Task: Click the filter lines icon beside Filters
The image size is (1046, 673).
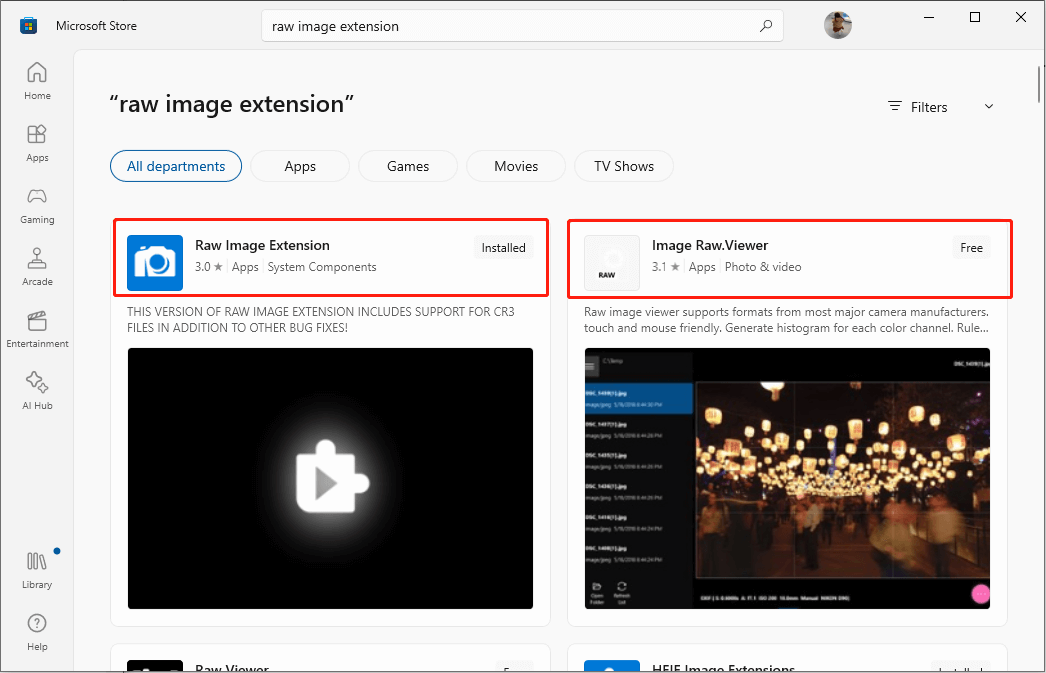Action: tap(895, 106)
